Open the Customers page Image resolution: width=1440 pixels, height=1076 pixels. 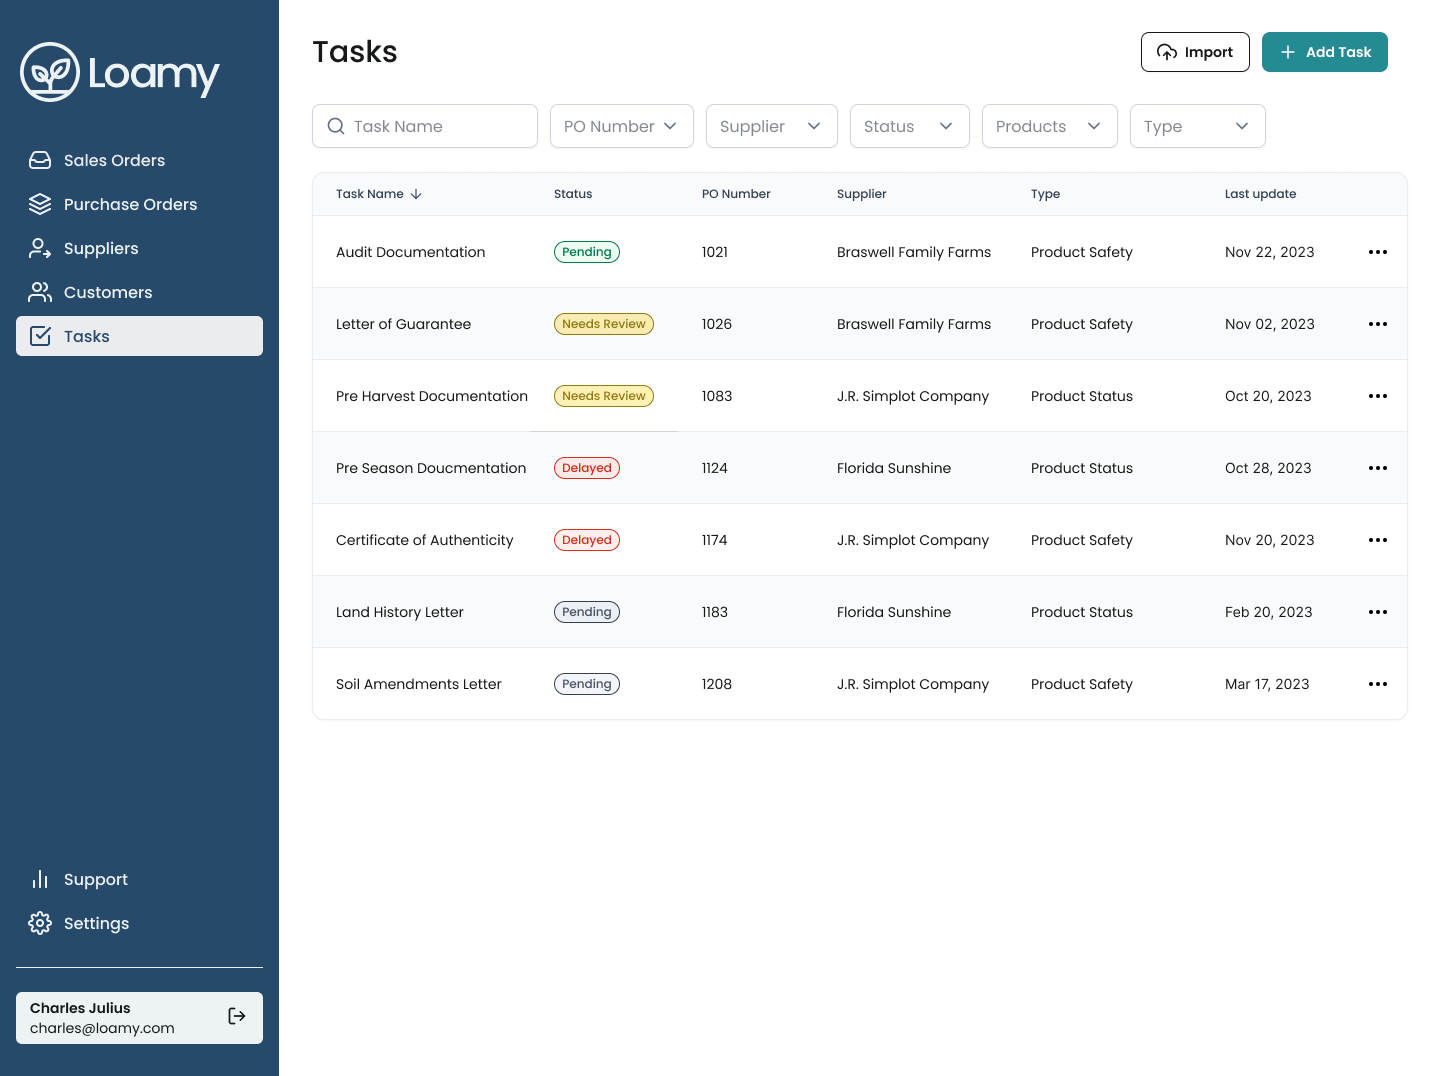(139, 292)
